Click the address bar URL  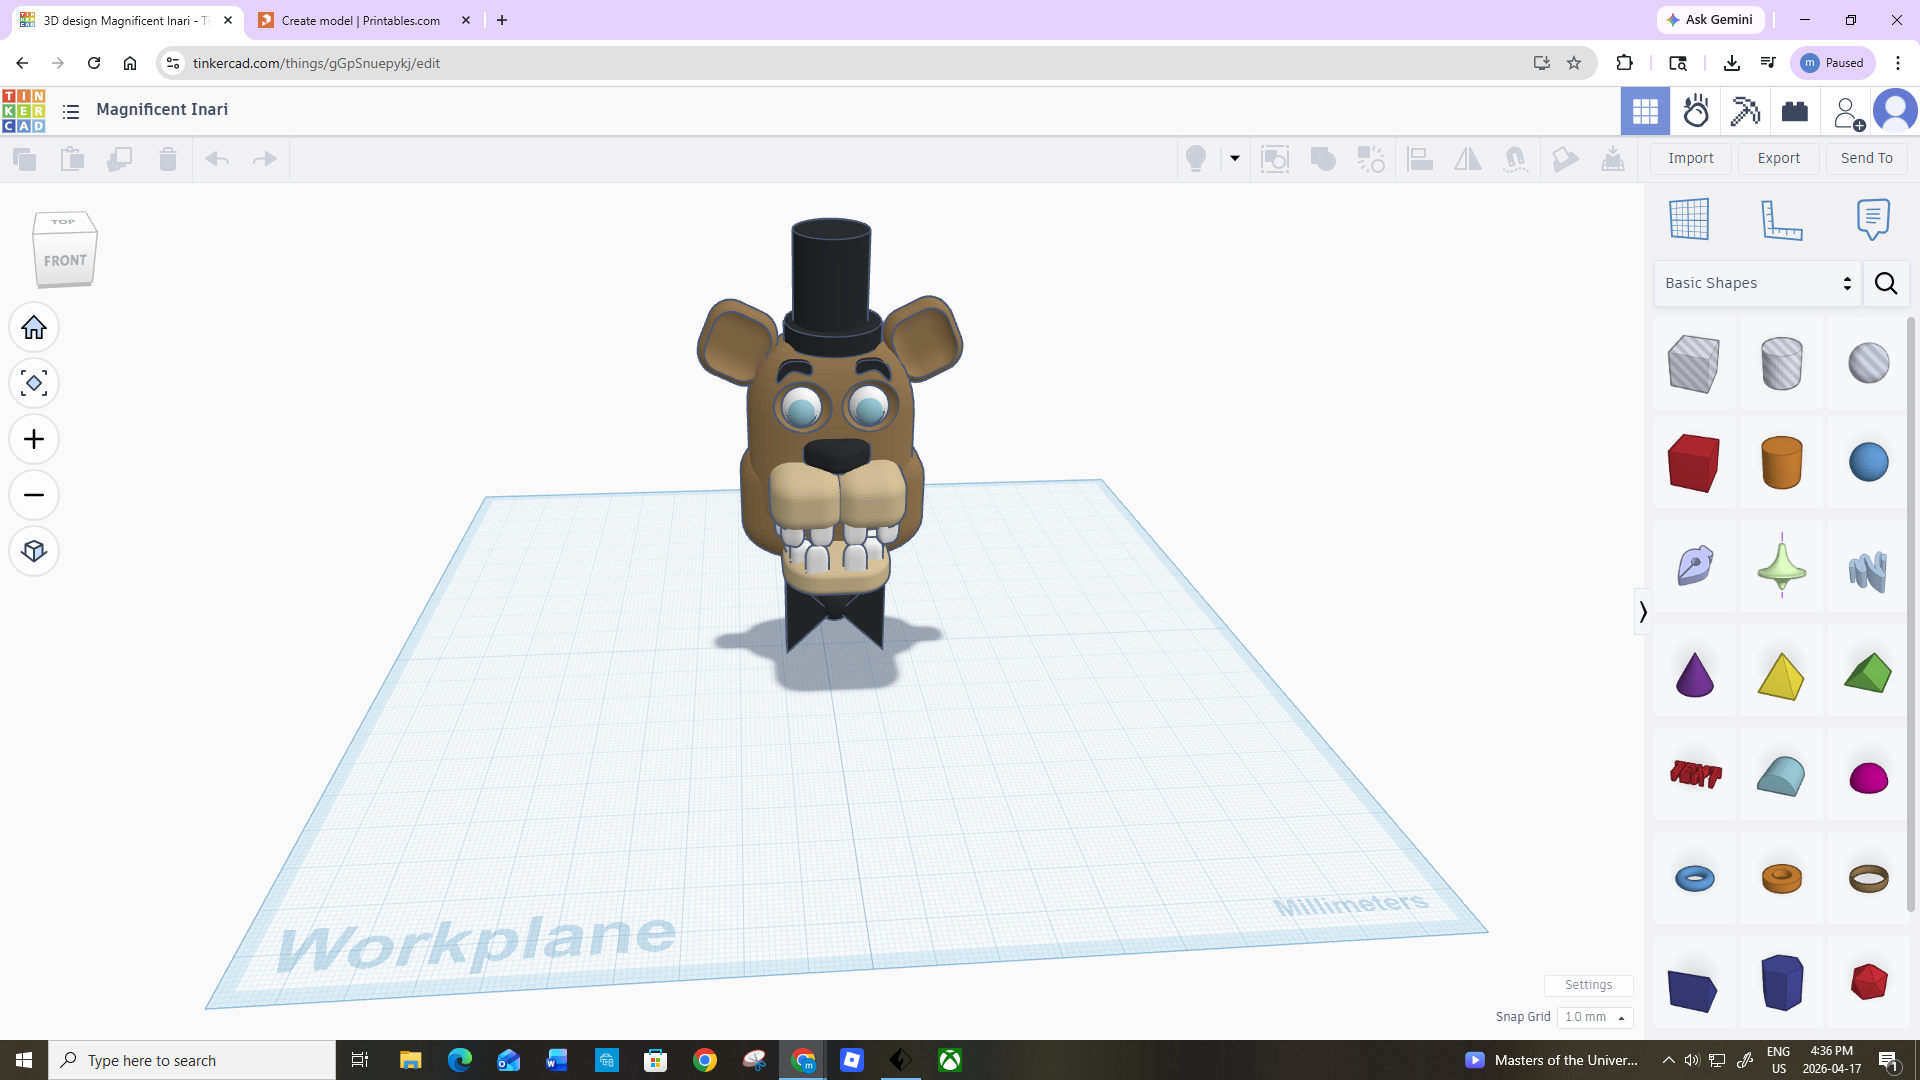click(x=316, y=63)
